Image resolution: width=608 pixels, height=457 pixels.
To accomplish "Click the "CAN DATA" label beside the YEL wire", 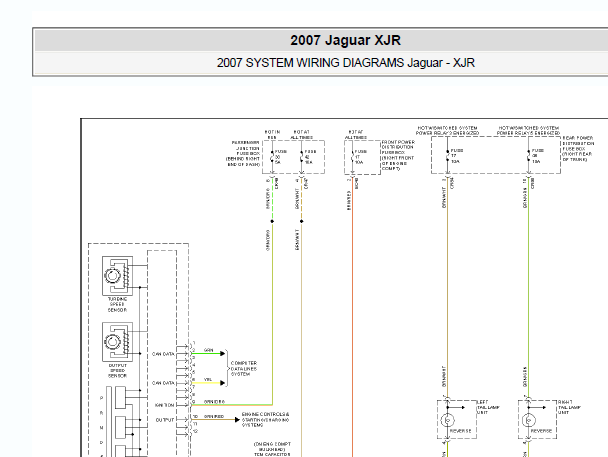I will pyautogui.click(x=163, y=383).
